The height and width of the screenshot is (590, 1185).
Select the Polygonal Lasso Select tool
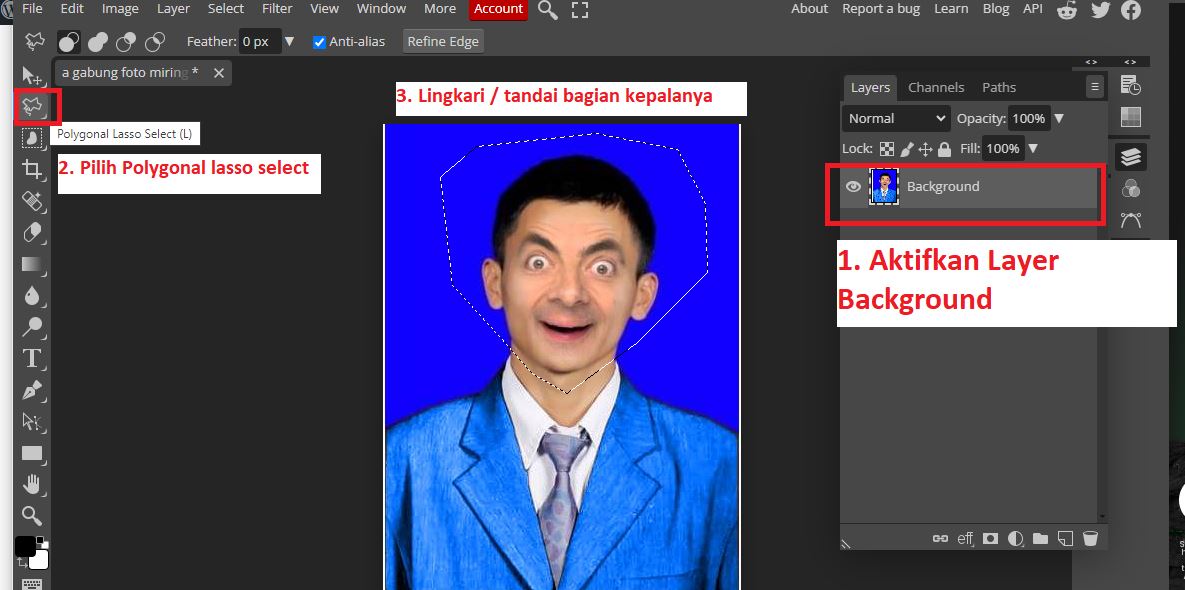pyautogui.click(x=32, y=107)
